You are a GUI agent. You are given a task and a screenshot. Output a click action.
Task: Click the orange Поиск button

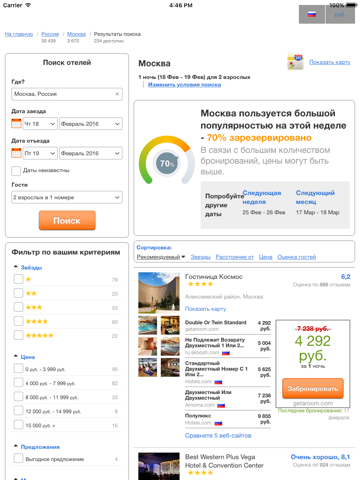click(x=67, y=220)
